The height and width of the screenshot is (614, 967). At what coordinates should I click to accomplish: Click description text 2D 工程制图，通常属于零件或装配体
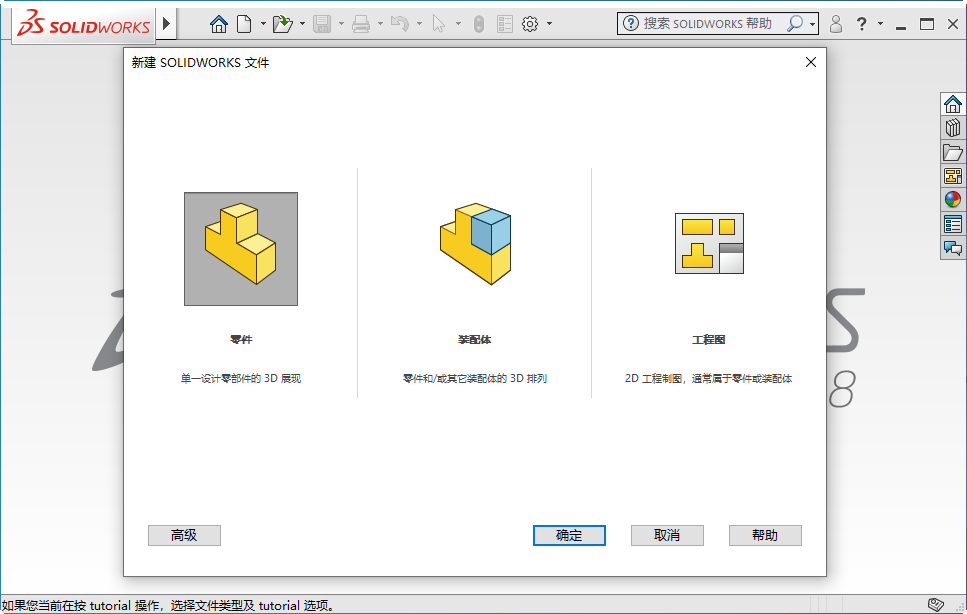click(x=709, y=379)
